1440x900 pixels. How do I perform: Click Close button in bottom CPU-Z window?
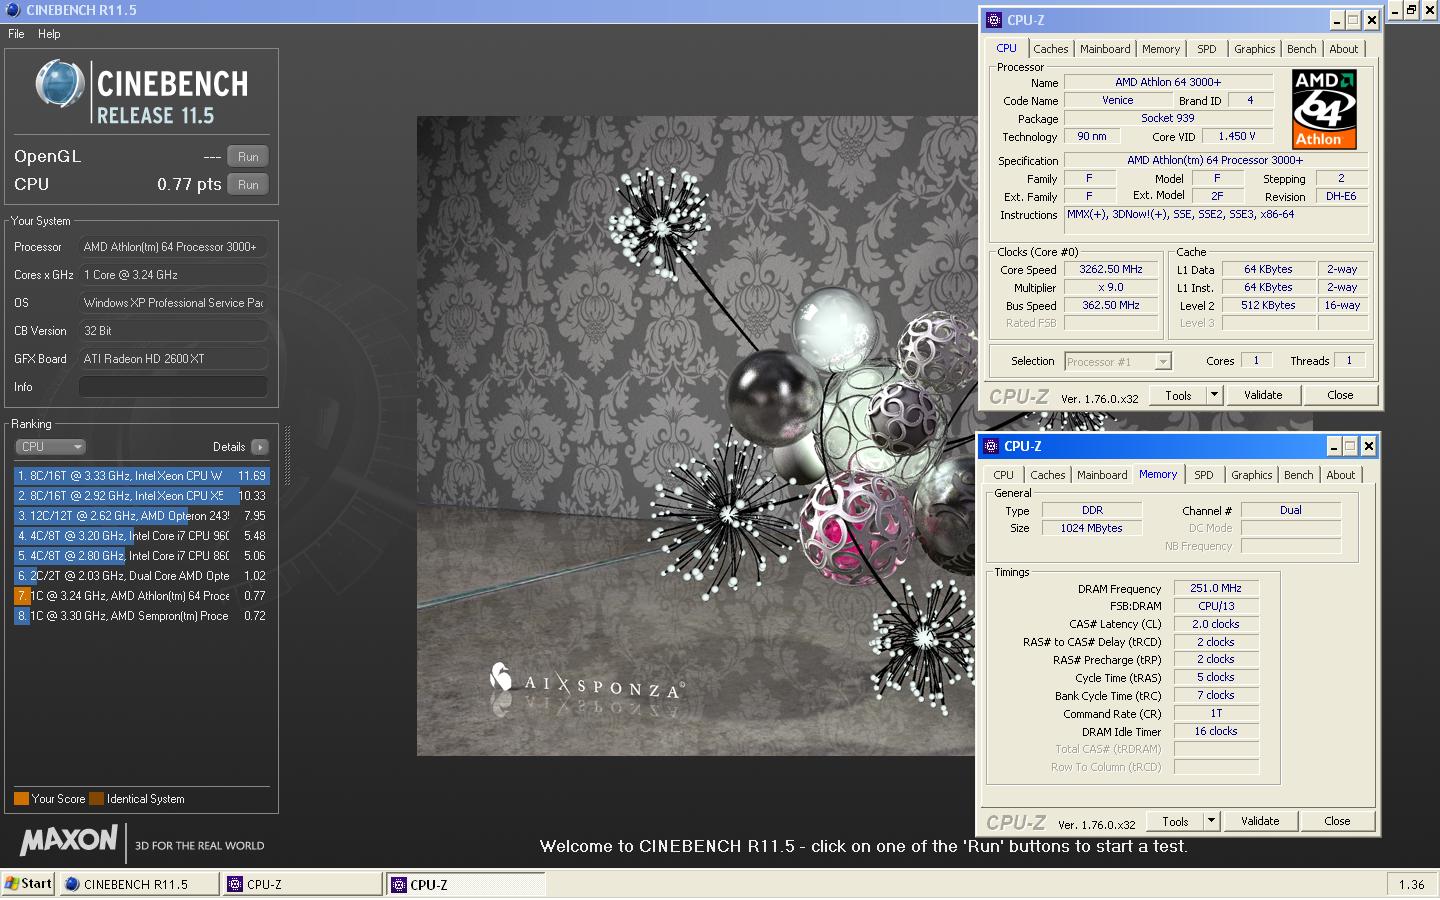[x=1337, y=822]
